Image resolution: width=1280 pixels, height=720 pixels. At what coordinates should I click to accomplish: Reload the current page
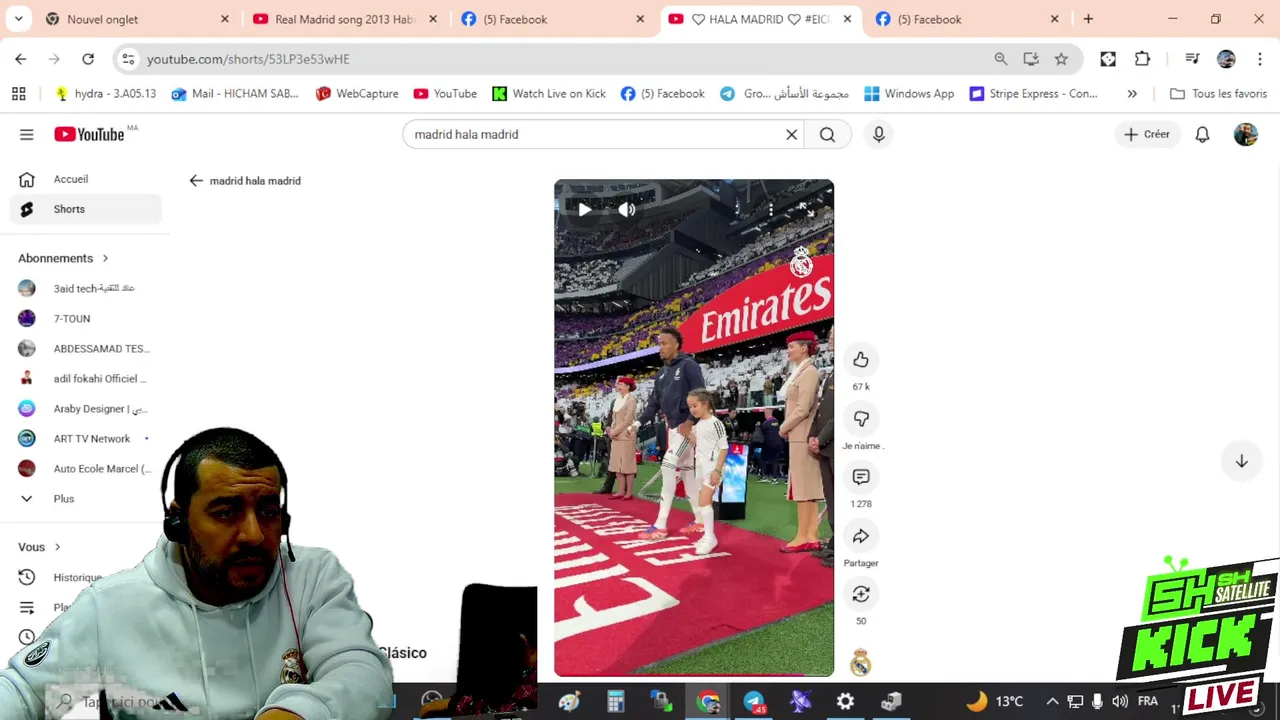[x=88, y=59]
